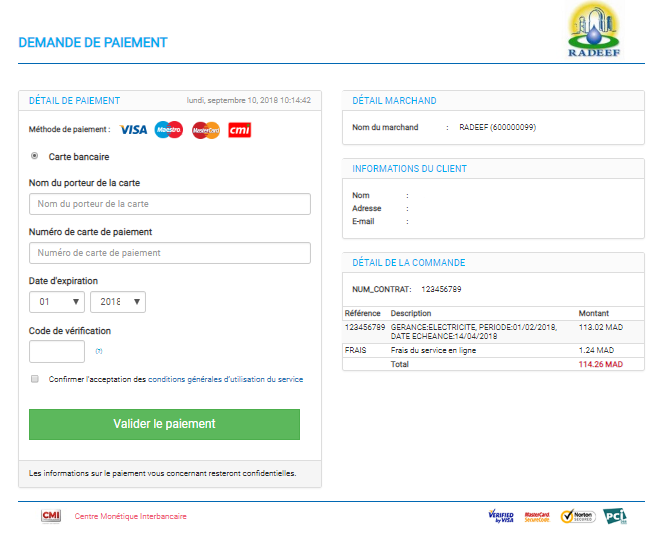Image resolution: width=653 pixels, height=541 pixels.
Task: Click the RADEEF logo in header
Action: coord(594,31)
